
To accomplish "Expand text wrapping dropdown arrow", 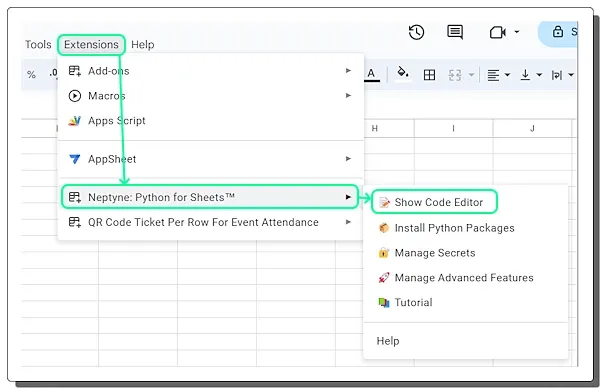I will (x=571, y=75).
